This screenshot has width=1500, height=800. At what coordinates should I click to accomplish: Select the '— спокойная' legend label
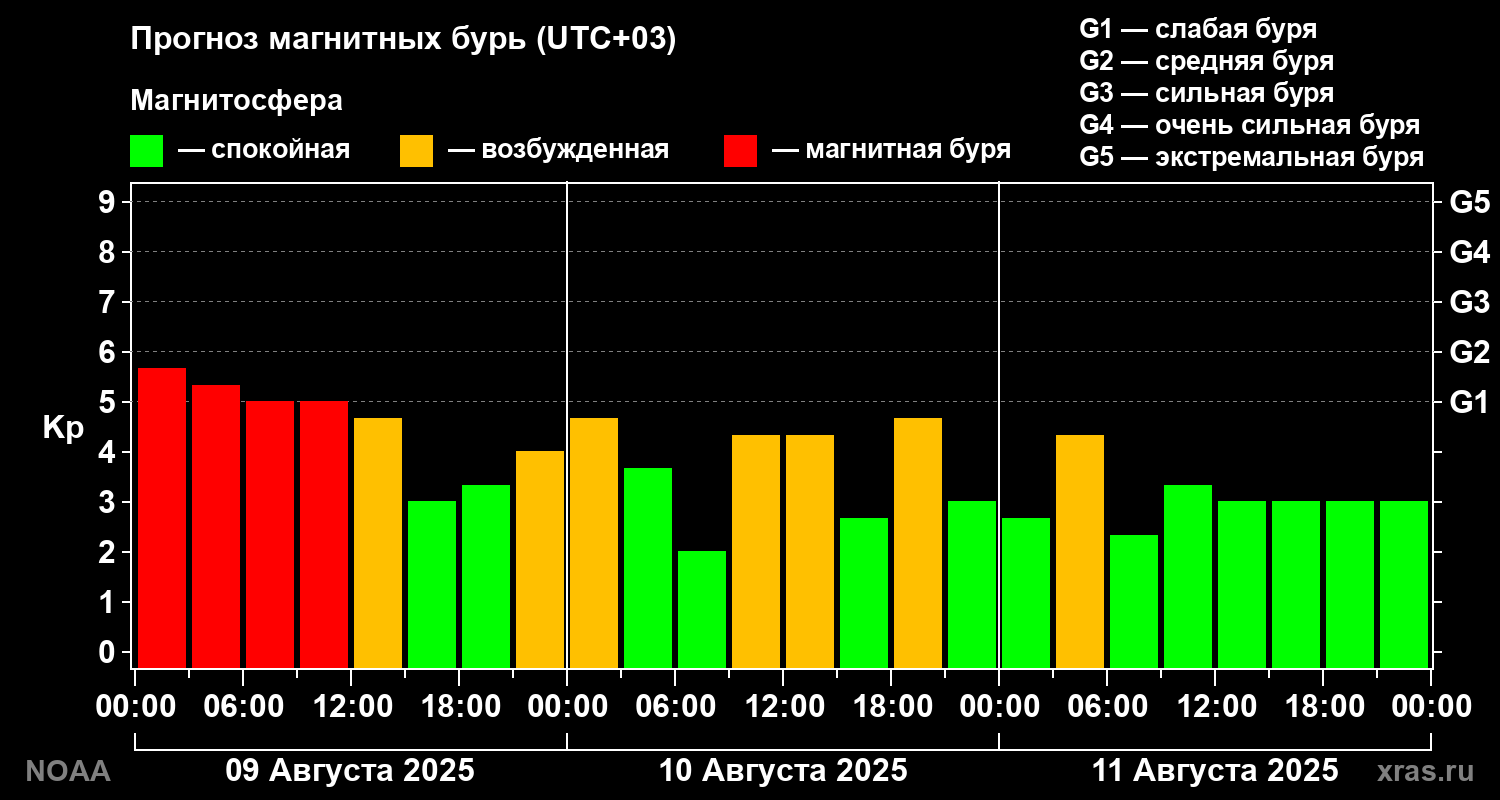pyautogui.click(x=264, y=150)
